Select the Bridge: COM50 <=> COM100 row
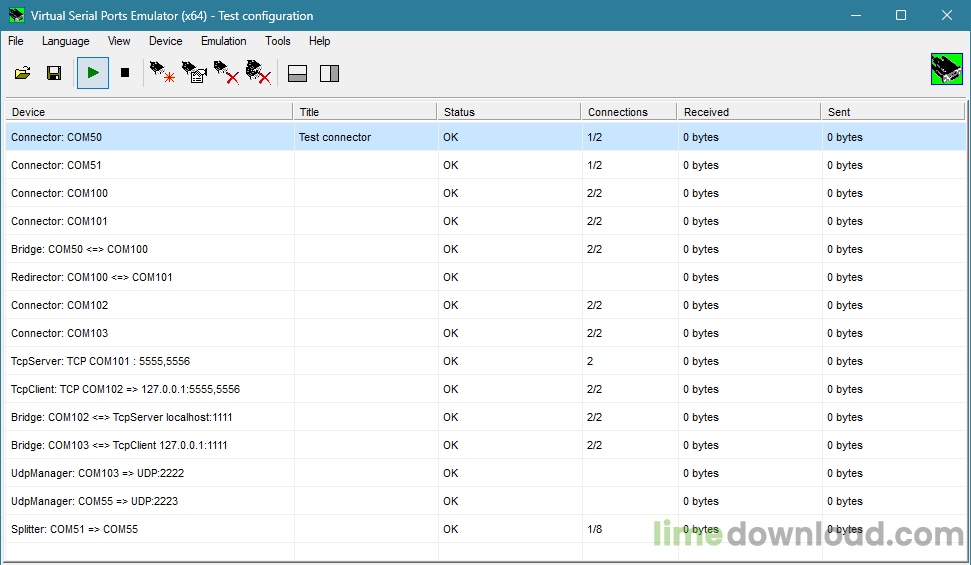 click(x=80, y=249)
